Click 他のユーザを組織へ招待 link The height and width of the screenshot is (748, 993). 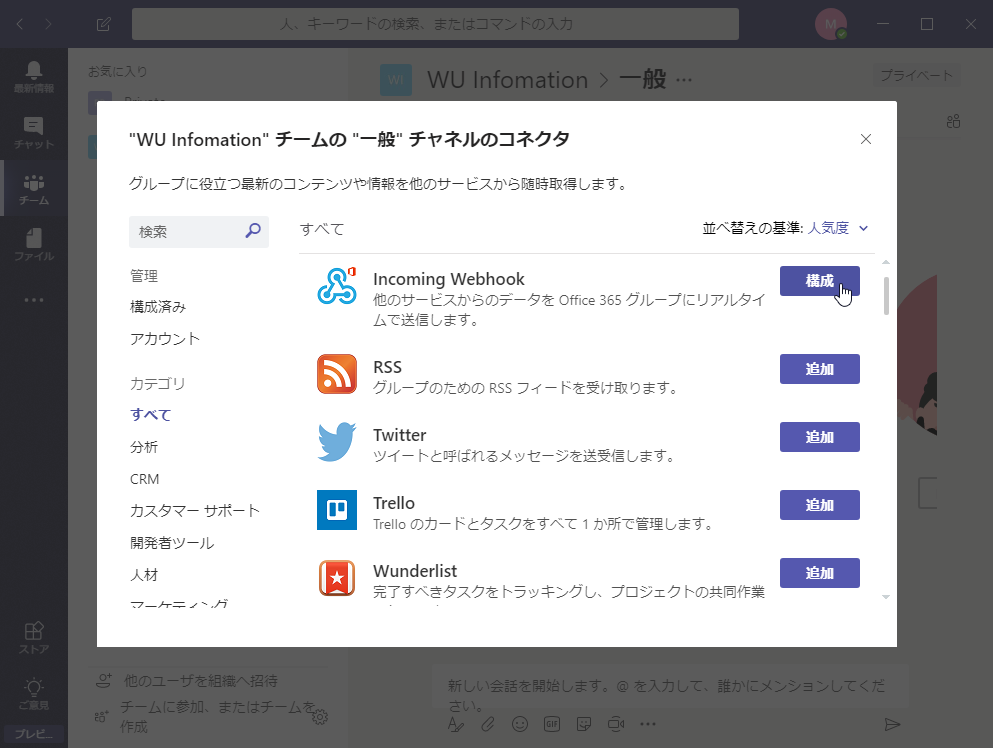pyautogui.click(x=201, y=681)
